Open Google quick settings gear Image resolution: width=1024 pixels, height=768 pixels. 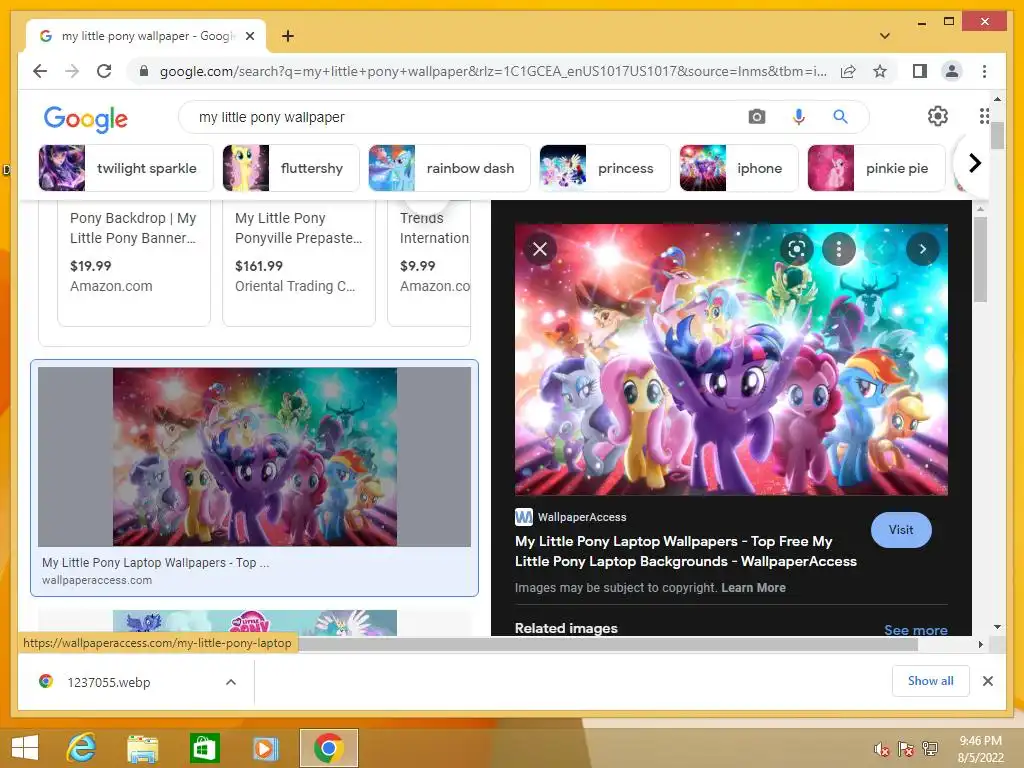tap(937, 116)
